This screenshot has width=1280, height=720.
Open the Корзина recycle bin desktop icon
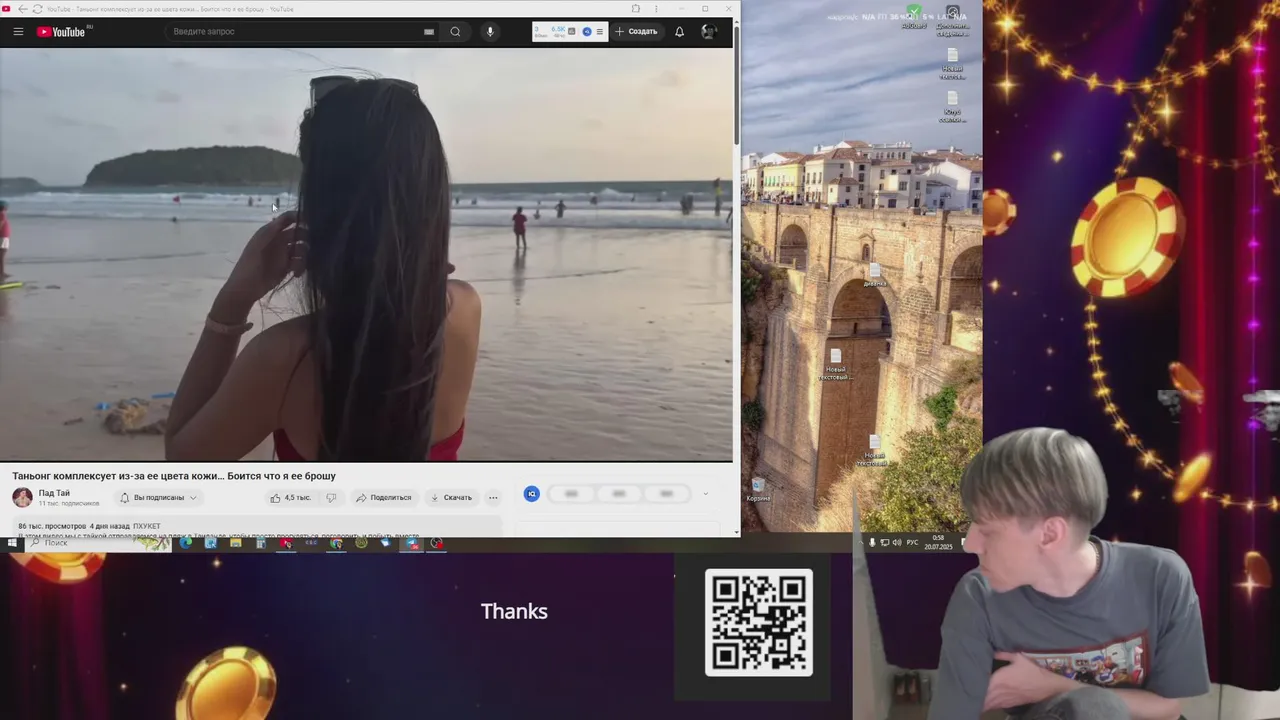pos(758,490)
